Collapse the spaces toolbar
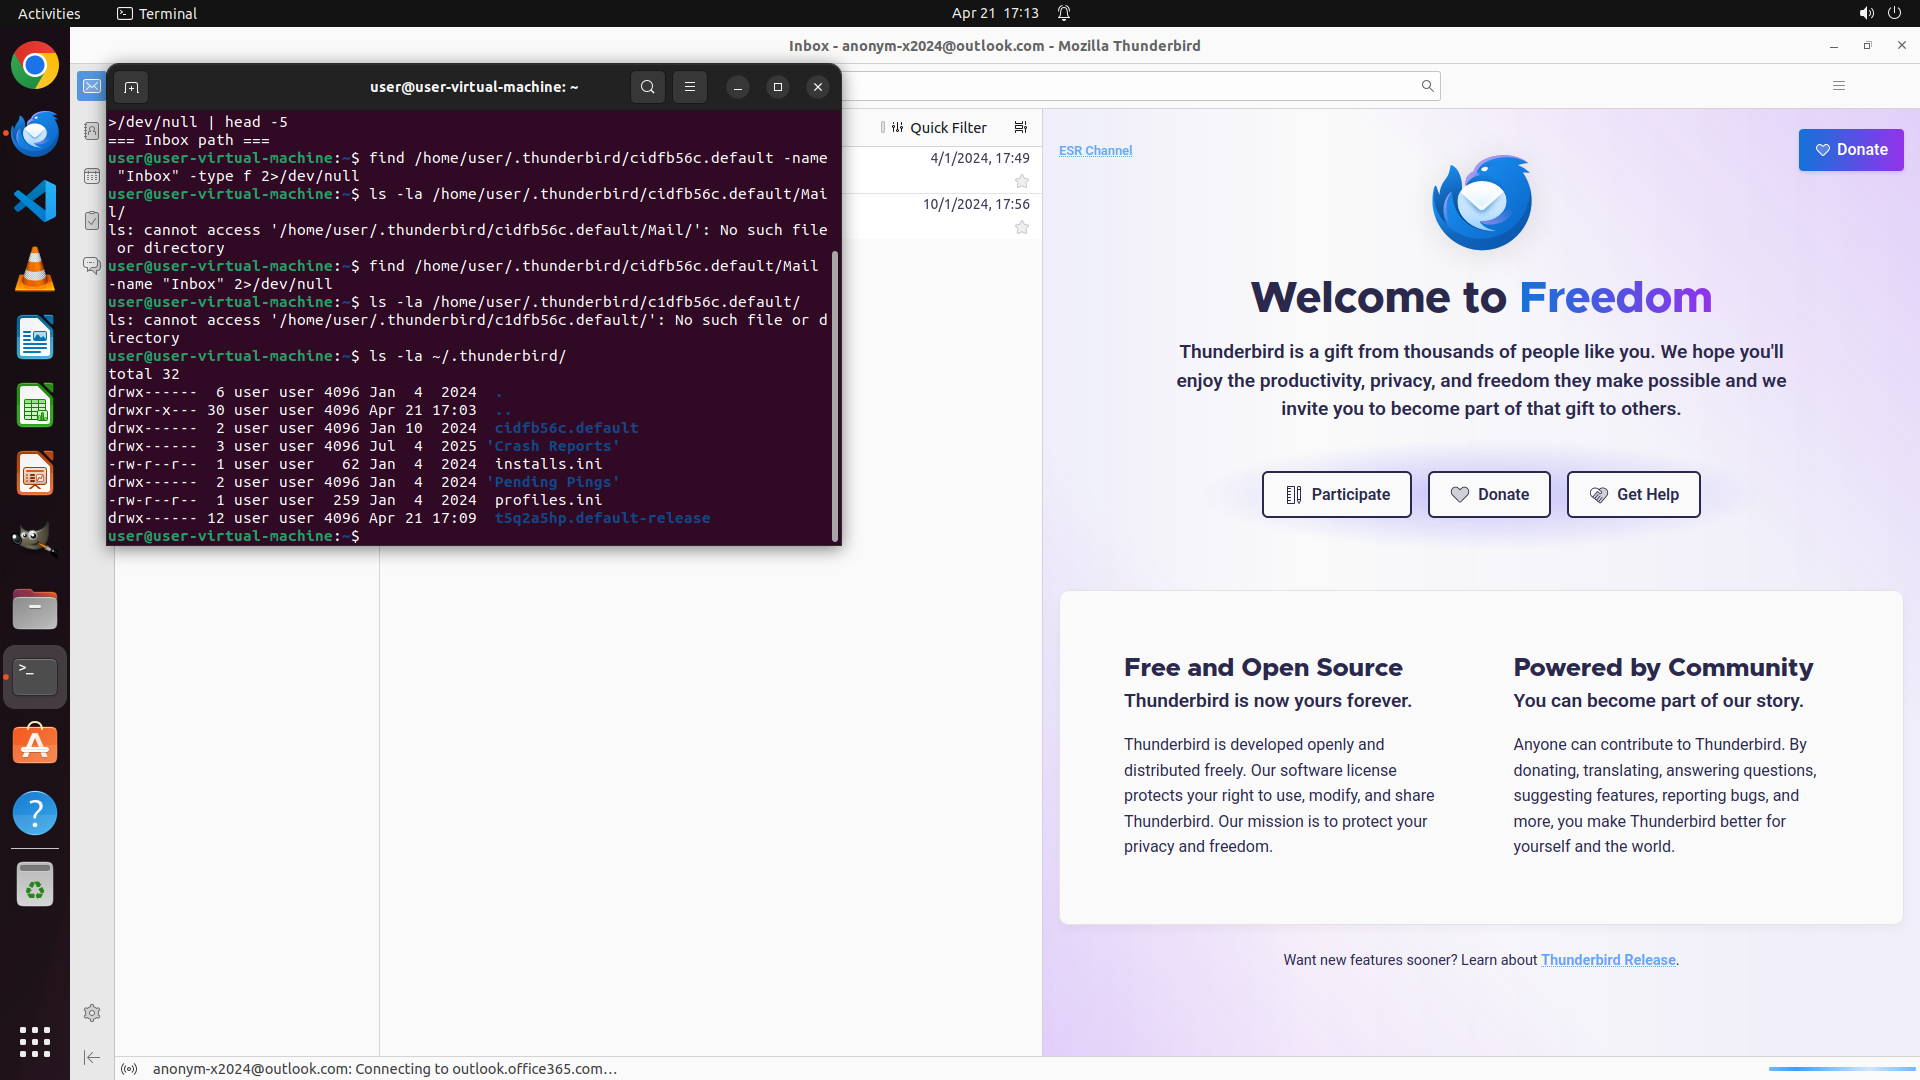Viewport: 1920px width, 1080px height. point(92,1057)
